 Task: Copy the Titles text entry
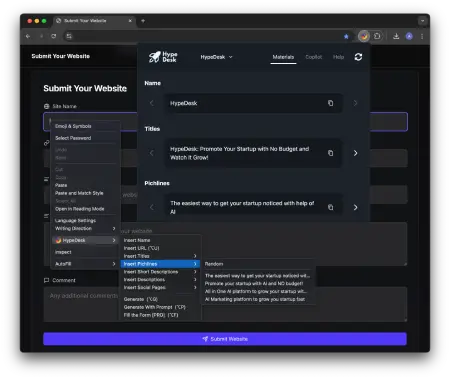[330, 153]
